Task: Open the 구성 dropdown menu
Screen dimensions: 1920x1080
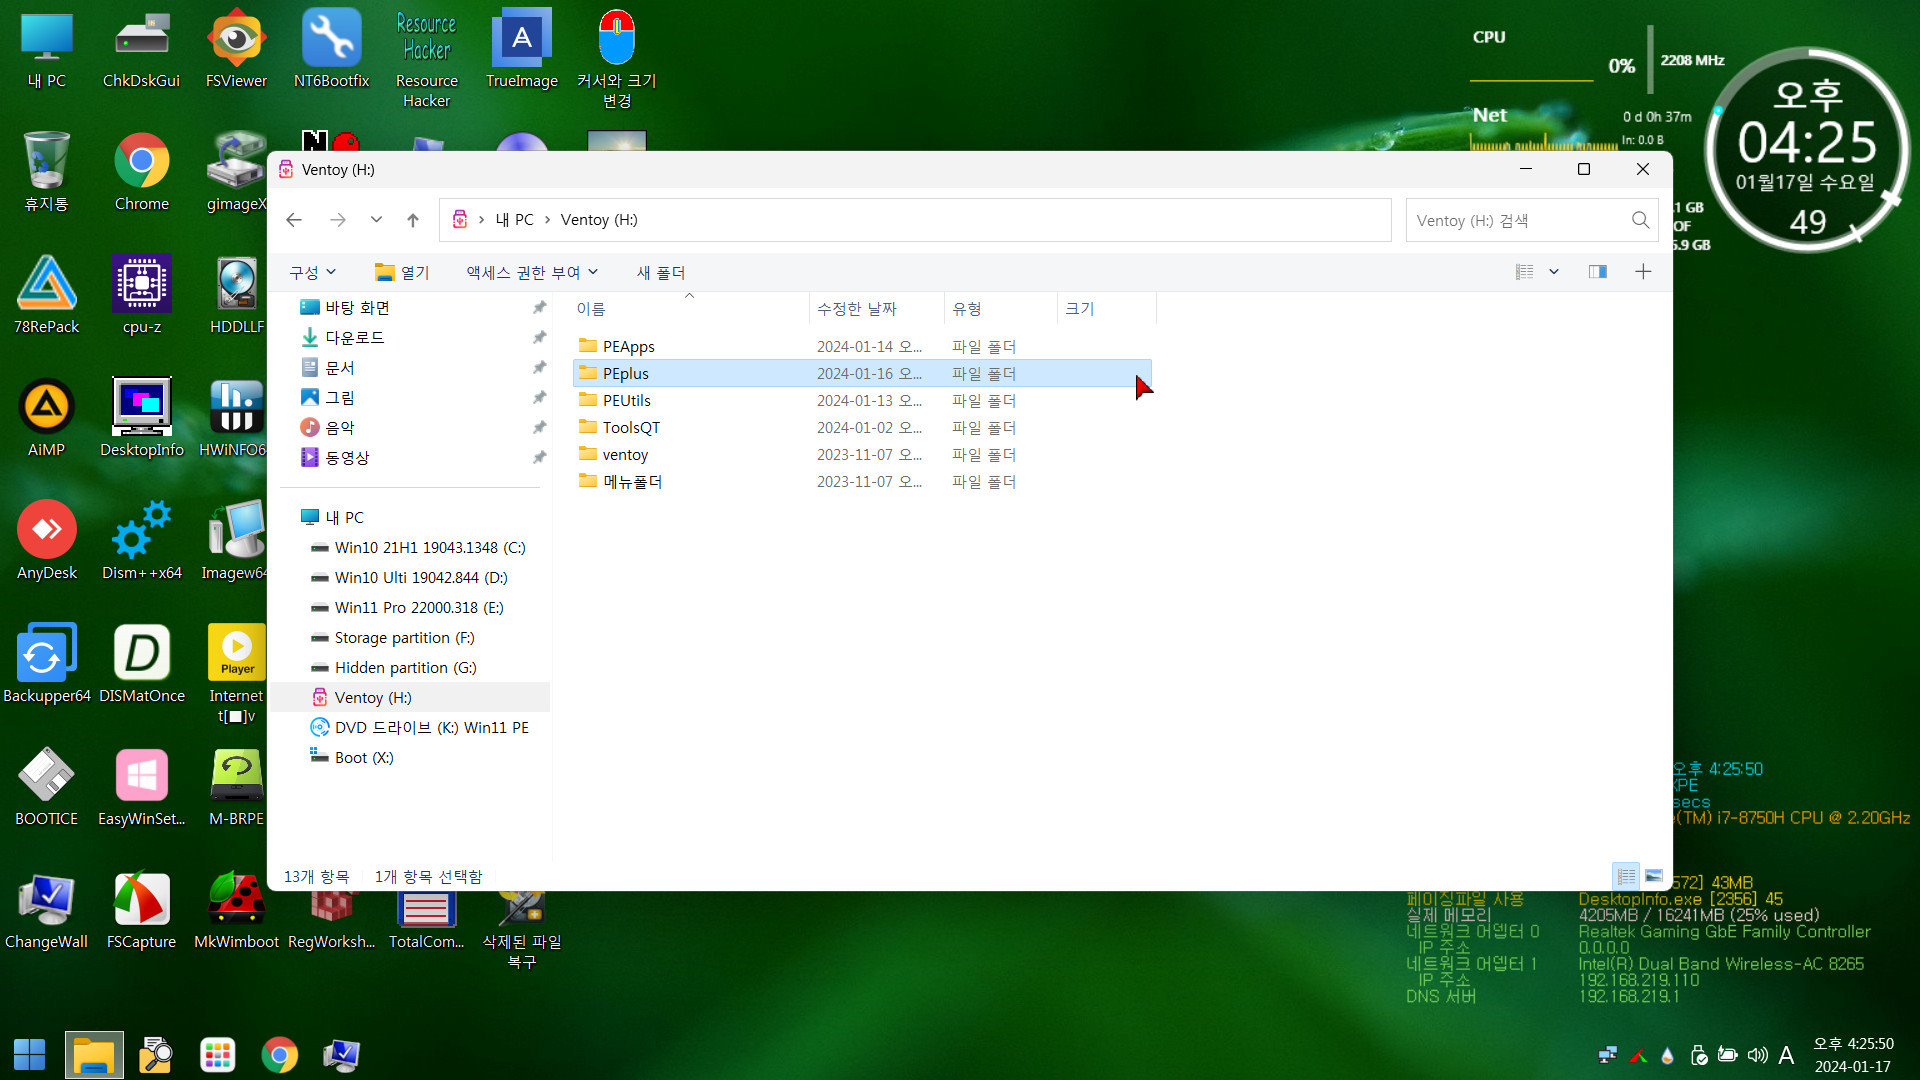Action: click(312, 272)
